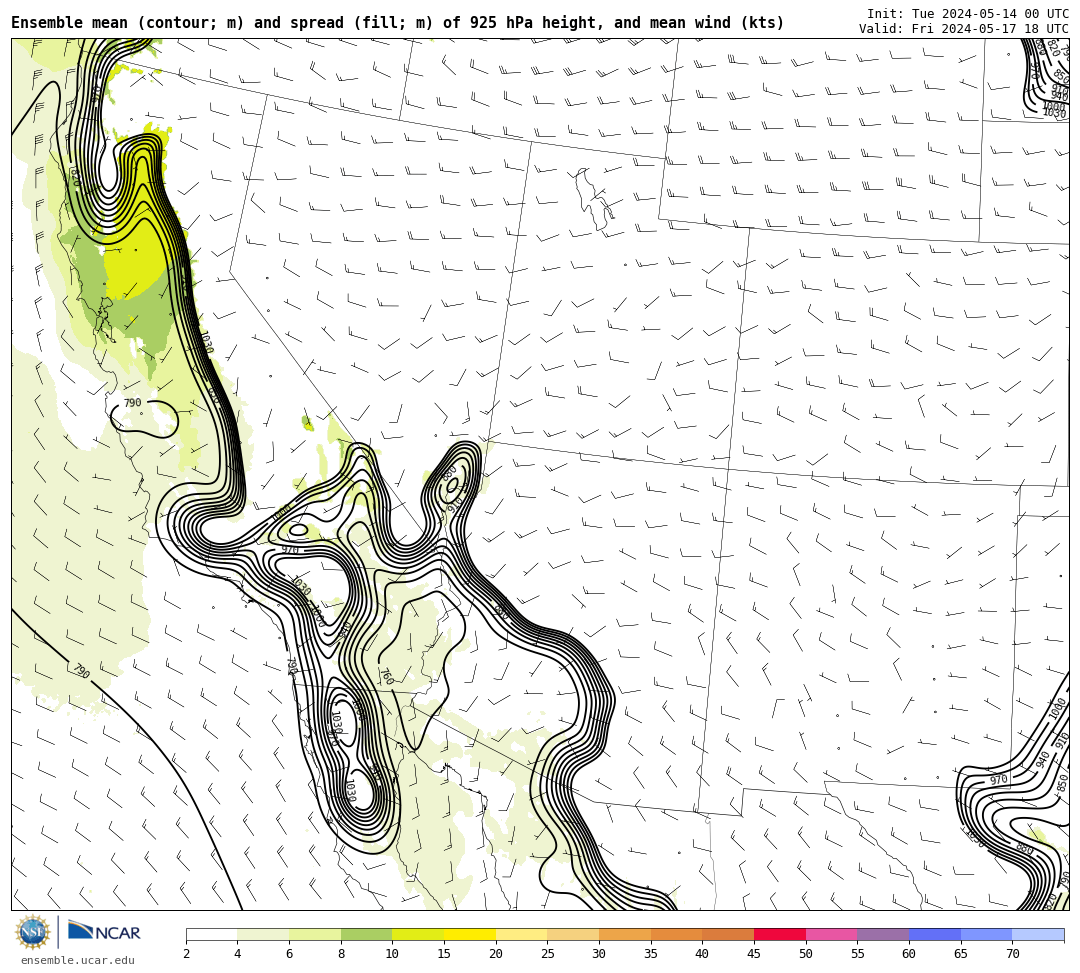Click the colorbar tick label 70
Image resolution: width=1080 pixels, height=973 pixels.
click(x=1012, y=954)
